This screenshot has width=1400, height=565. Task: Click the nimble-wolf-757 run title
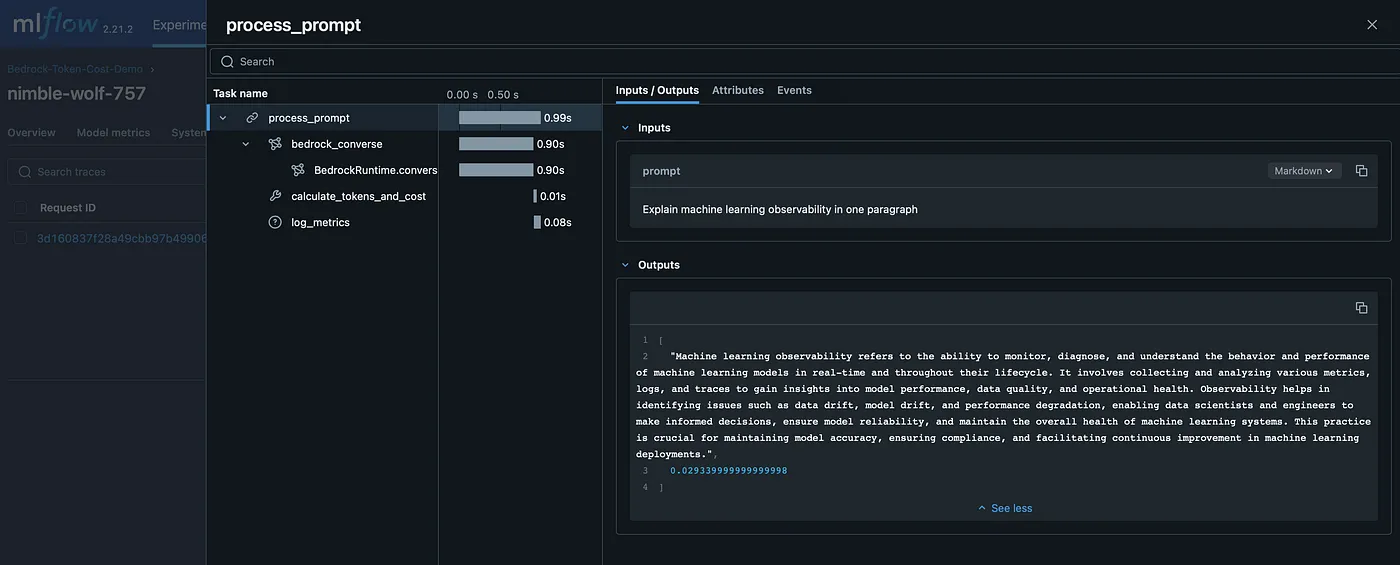click(77, 94)
